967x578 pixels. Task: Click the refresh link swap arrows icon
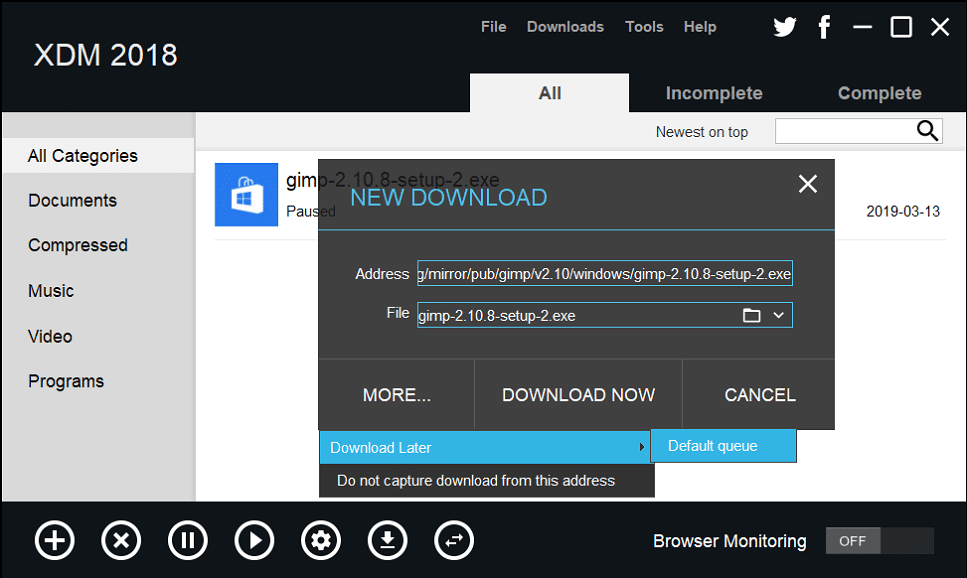pyautogui.click(x=454, y=540)
